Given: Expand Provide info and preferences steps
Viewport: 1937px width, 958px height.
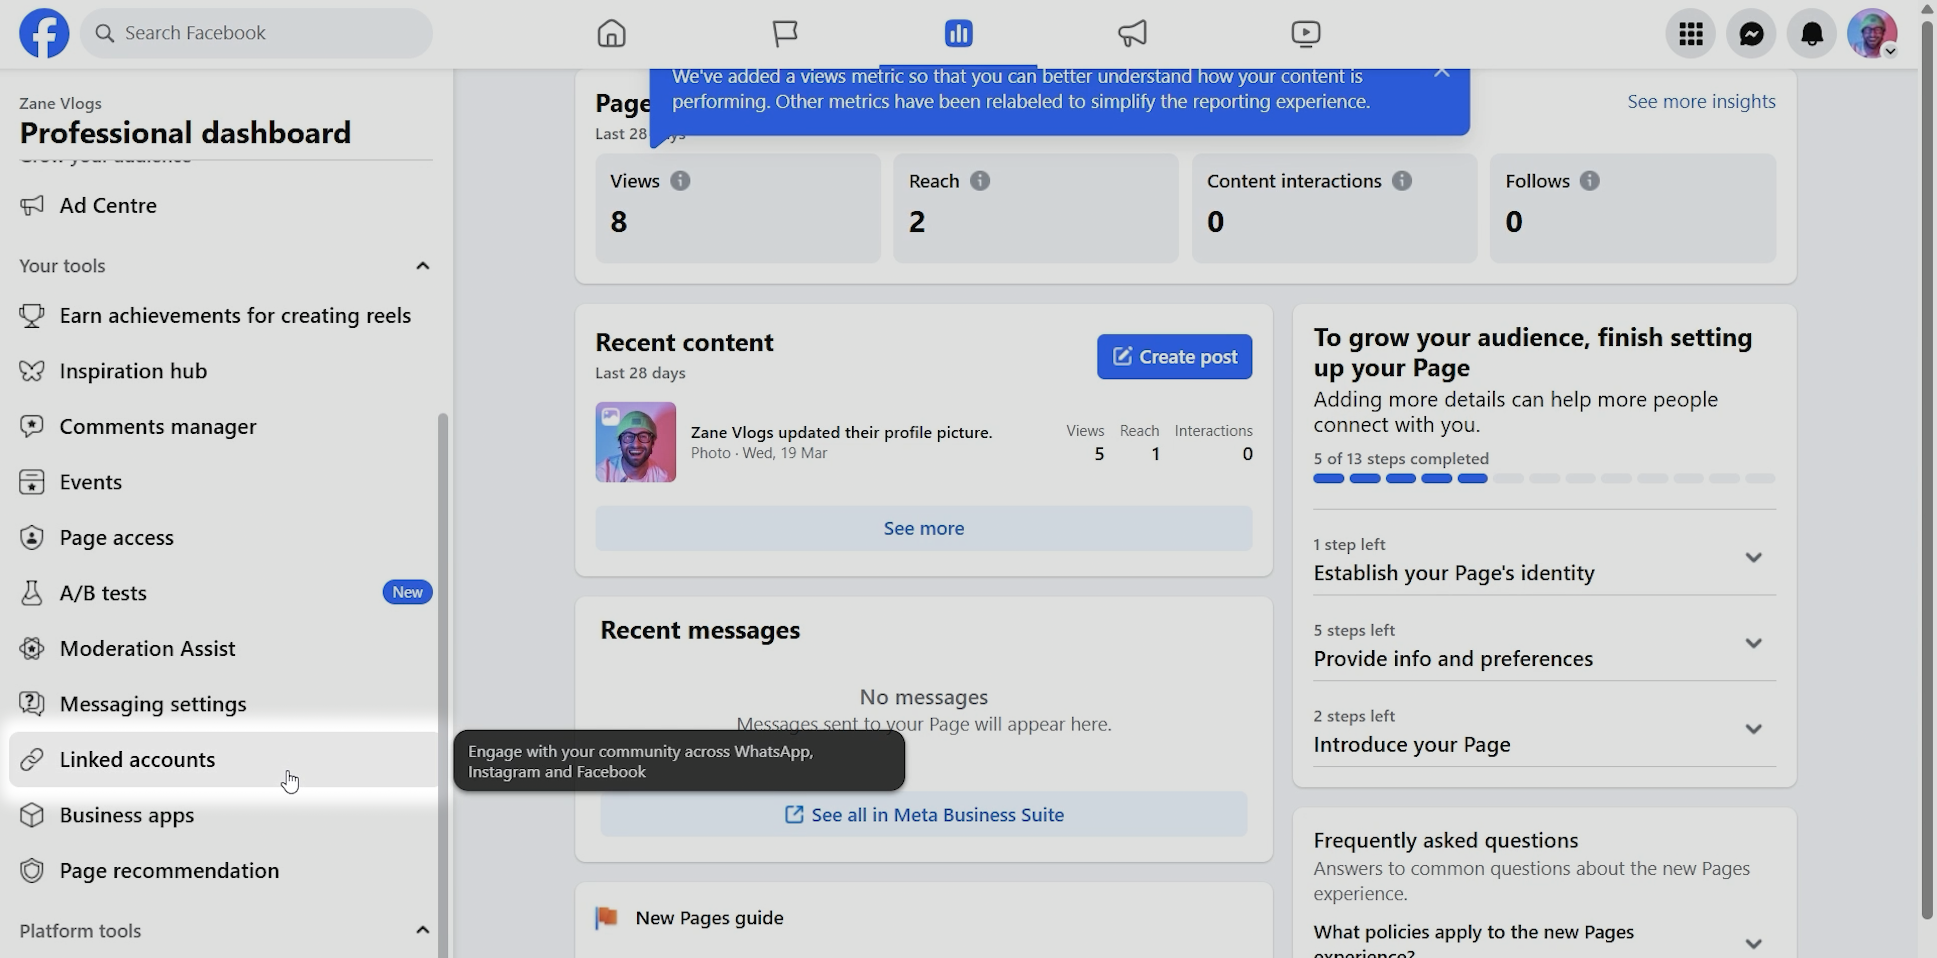Looking at the screenshot, I should [x=1752, y=644].
